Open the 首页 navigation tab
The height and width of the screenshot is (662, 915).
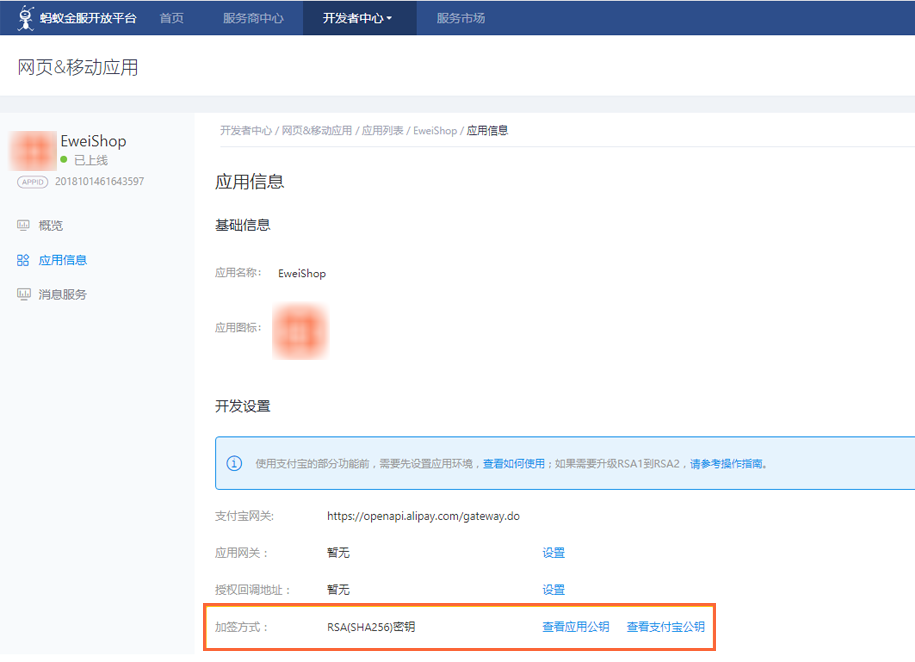172,18
